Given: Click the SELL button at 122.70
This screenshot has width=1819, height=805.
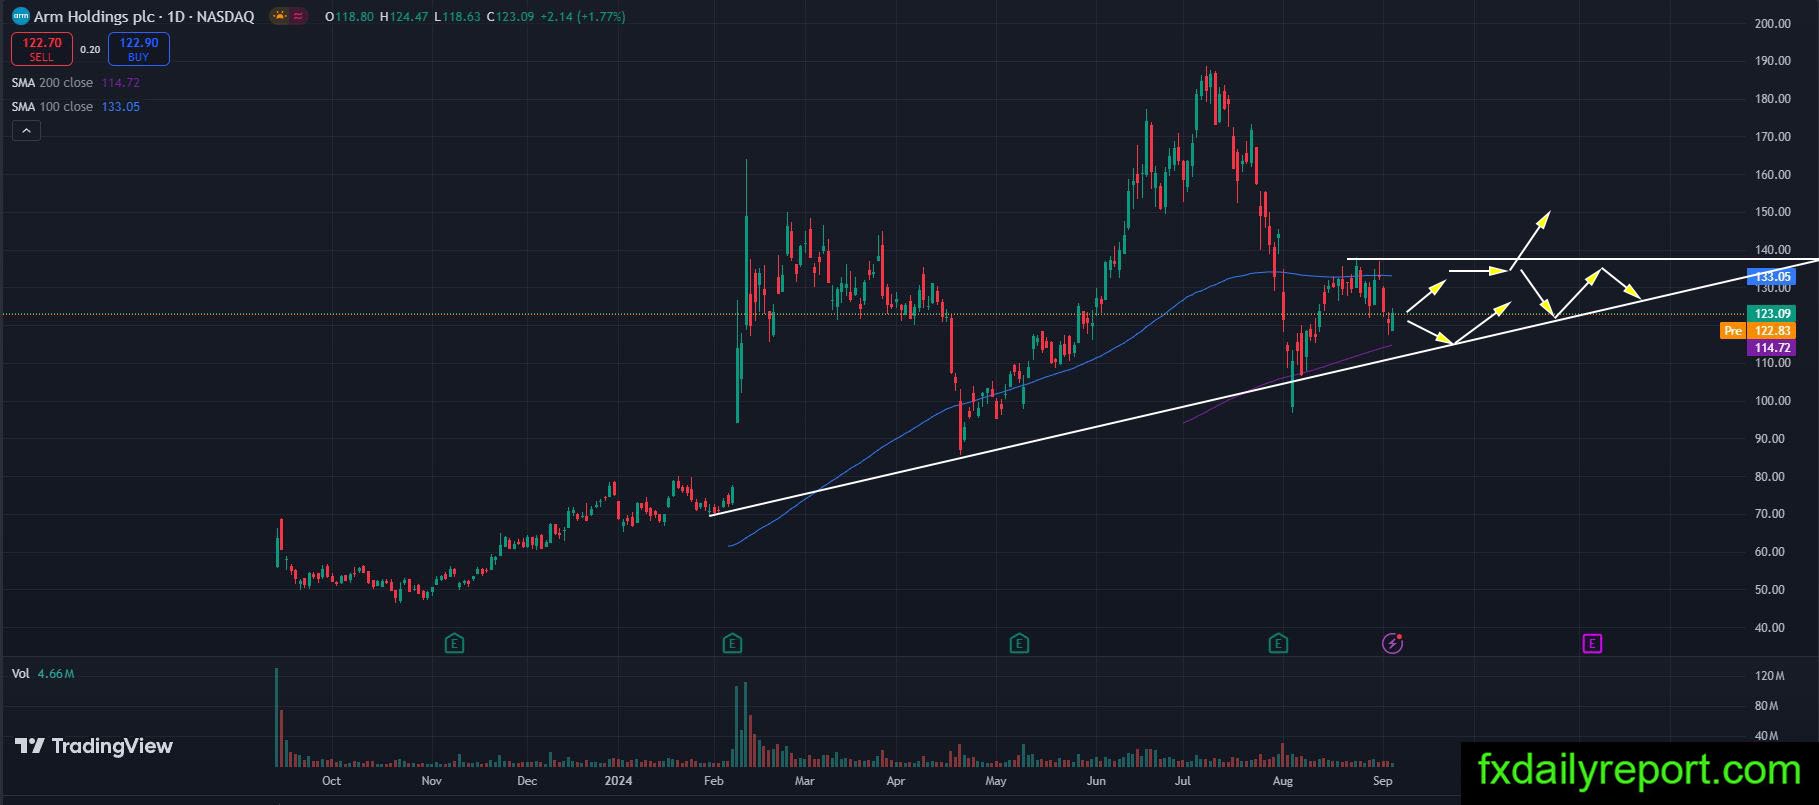Looking at the screenshot, I should [42, 49].
